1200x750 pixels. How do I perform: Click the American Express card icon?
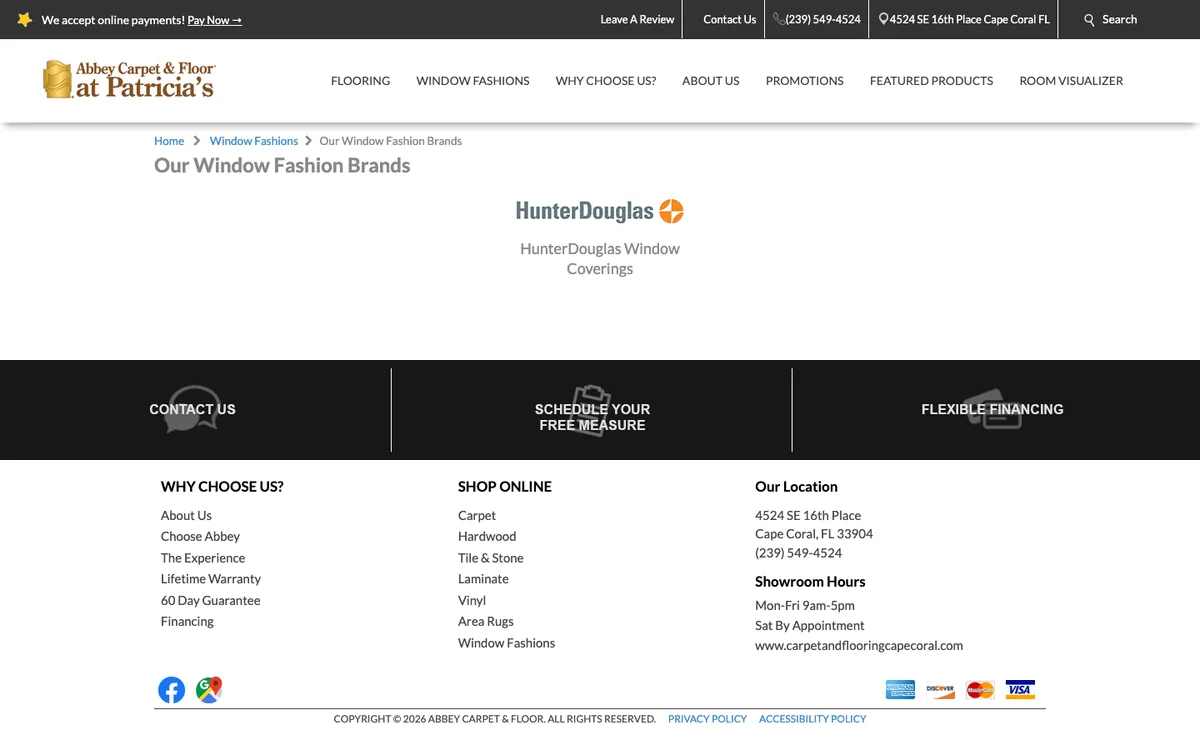(900, 690)
